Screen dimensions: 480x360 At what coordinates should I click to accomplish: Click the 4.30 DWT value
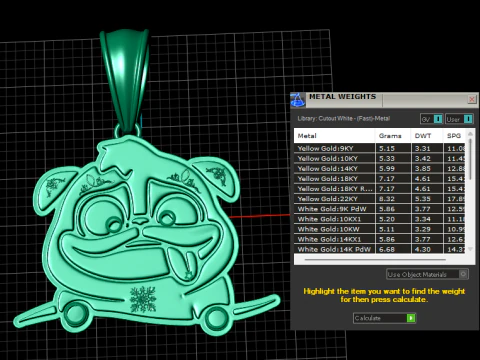(422, 249)
